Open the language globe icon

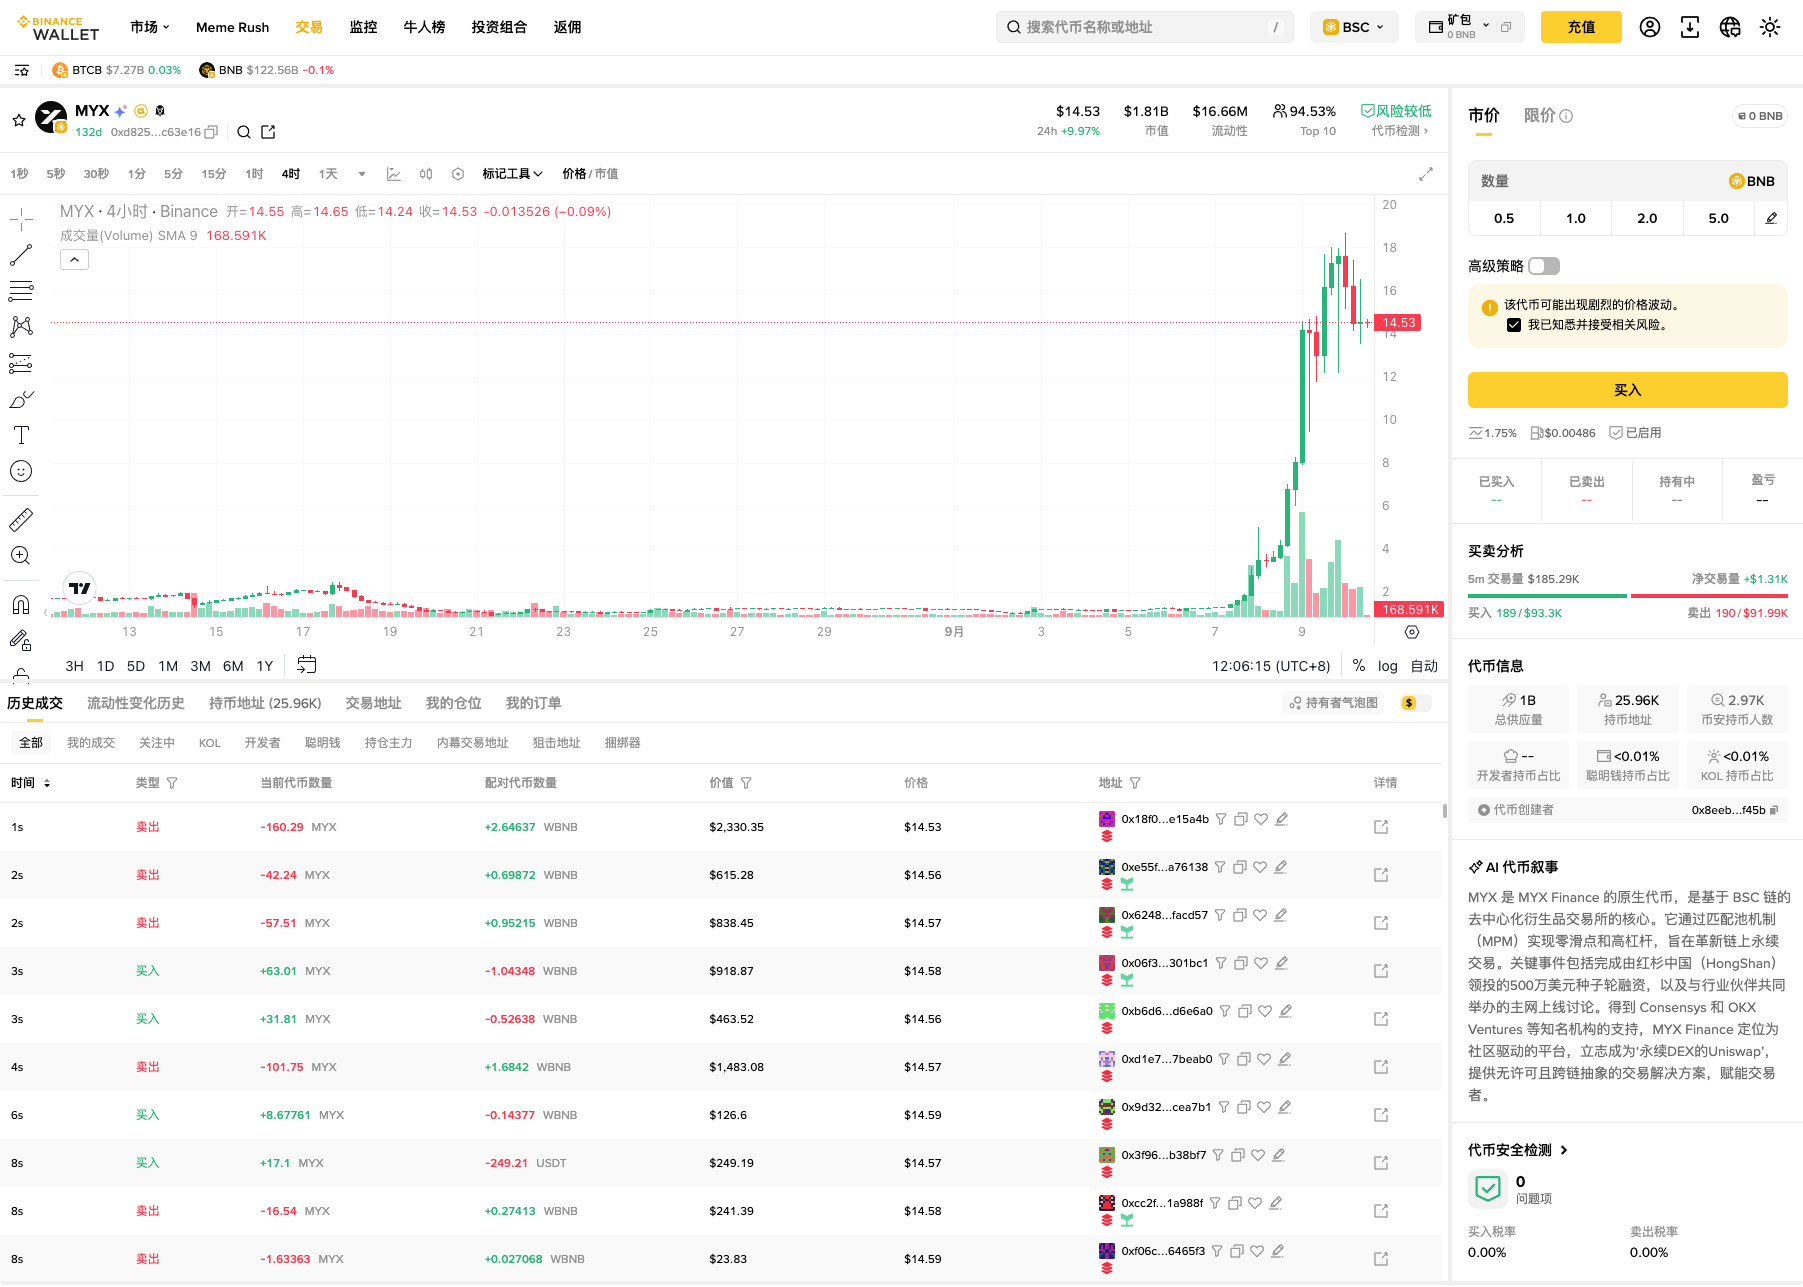coord(1730,27)
